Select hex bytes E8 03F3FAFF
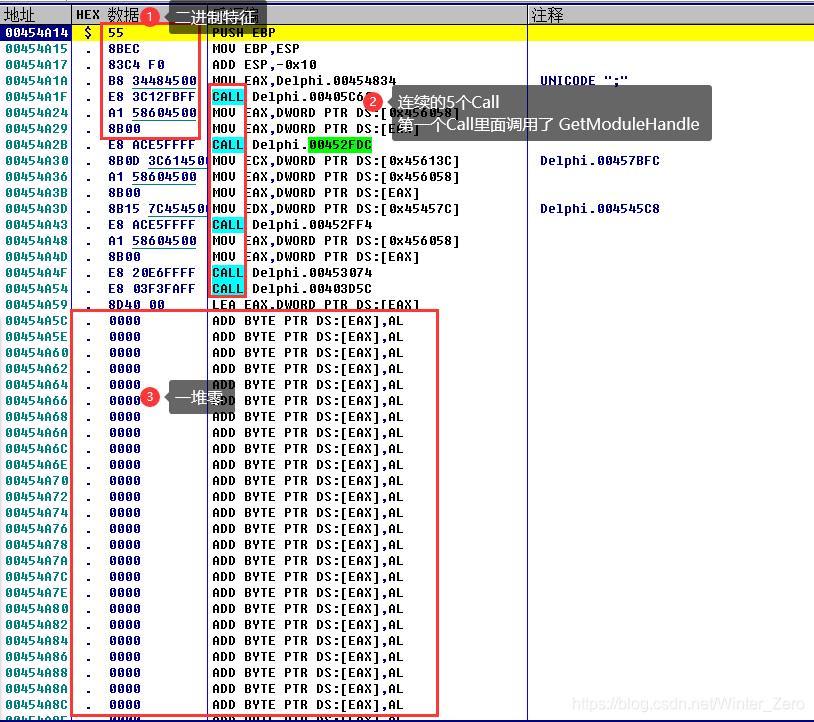 (152, 289)
